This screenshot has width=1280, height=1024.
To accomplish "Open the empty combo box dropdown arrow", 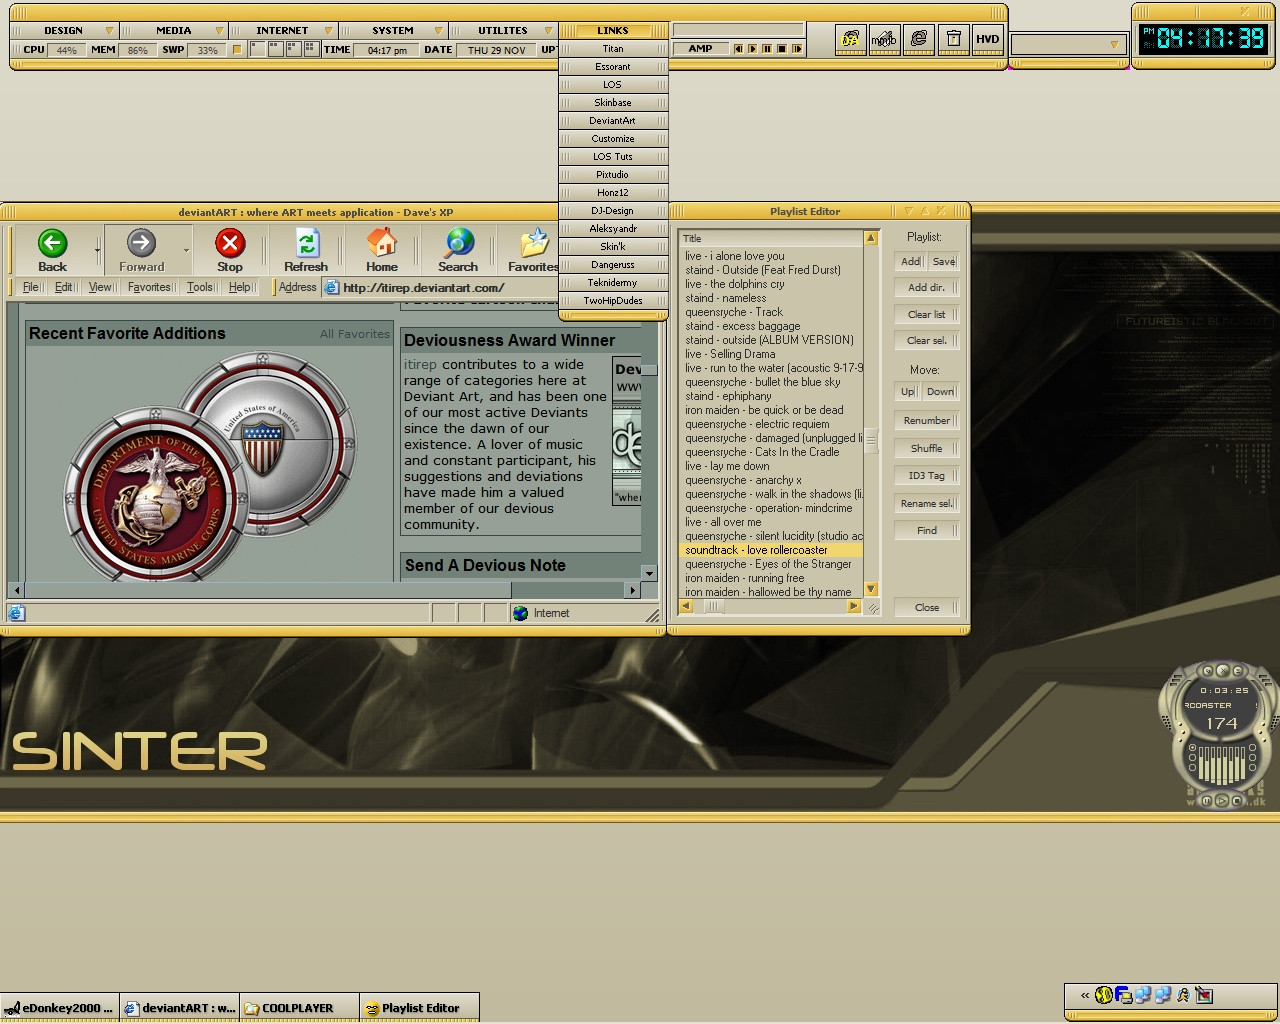I will (x=1114, y=45).
